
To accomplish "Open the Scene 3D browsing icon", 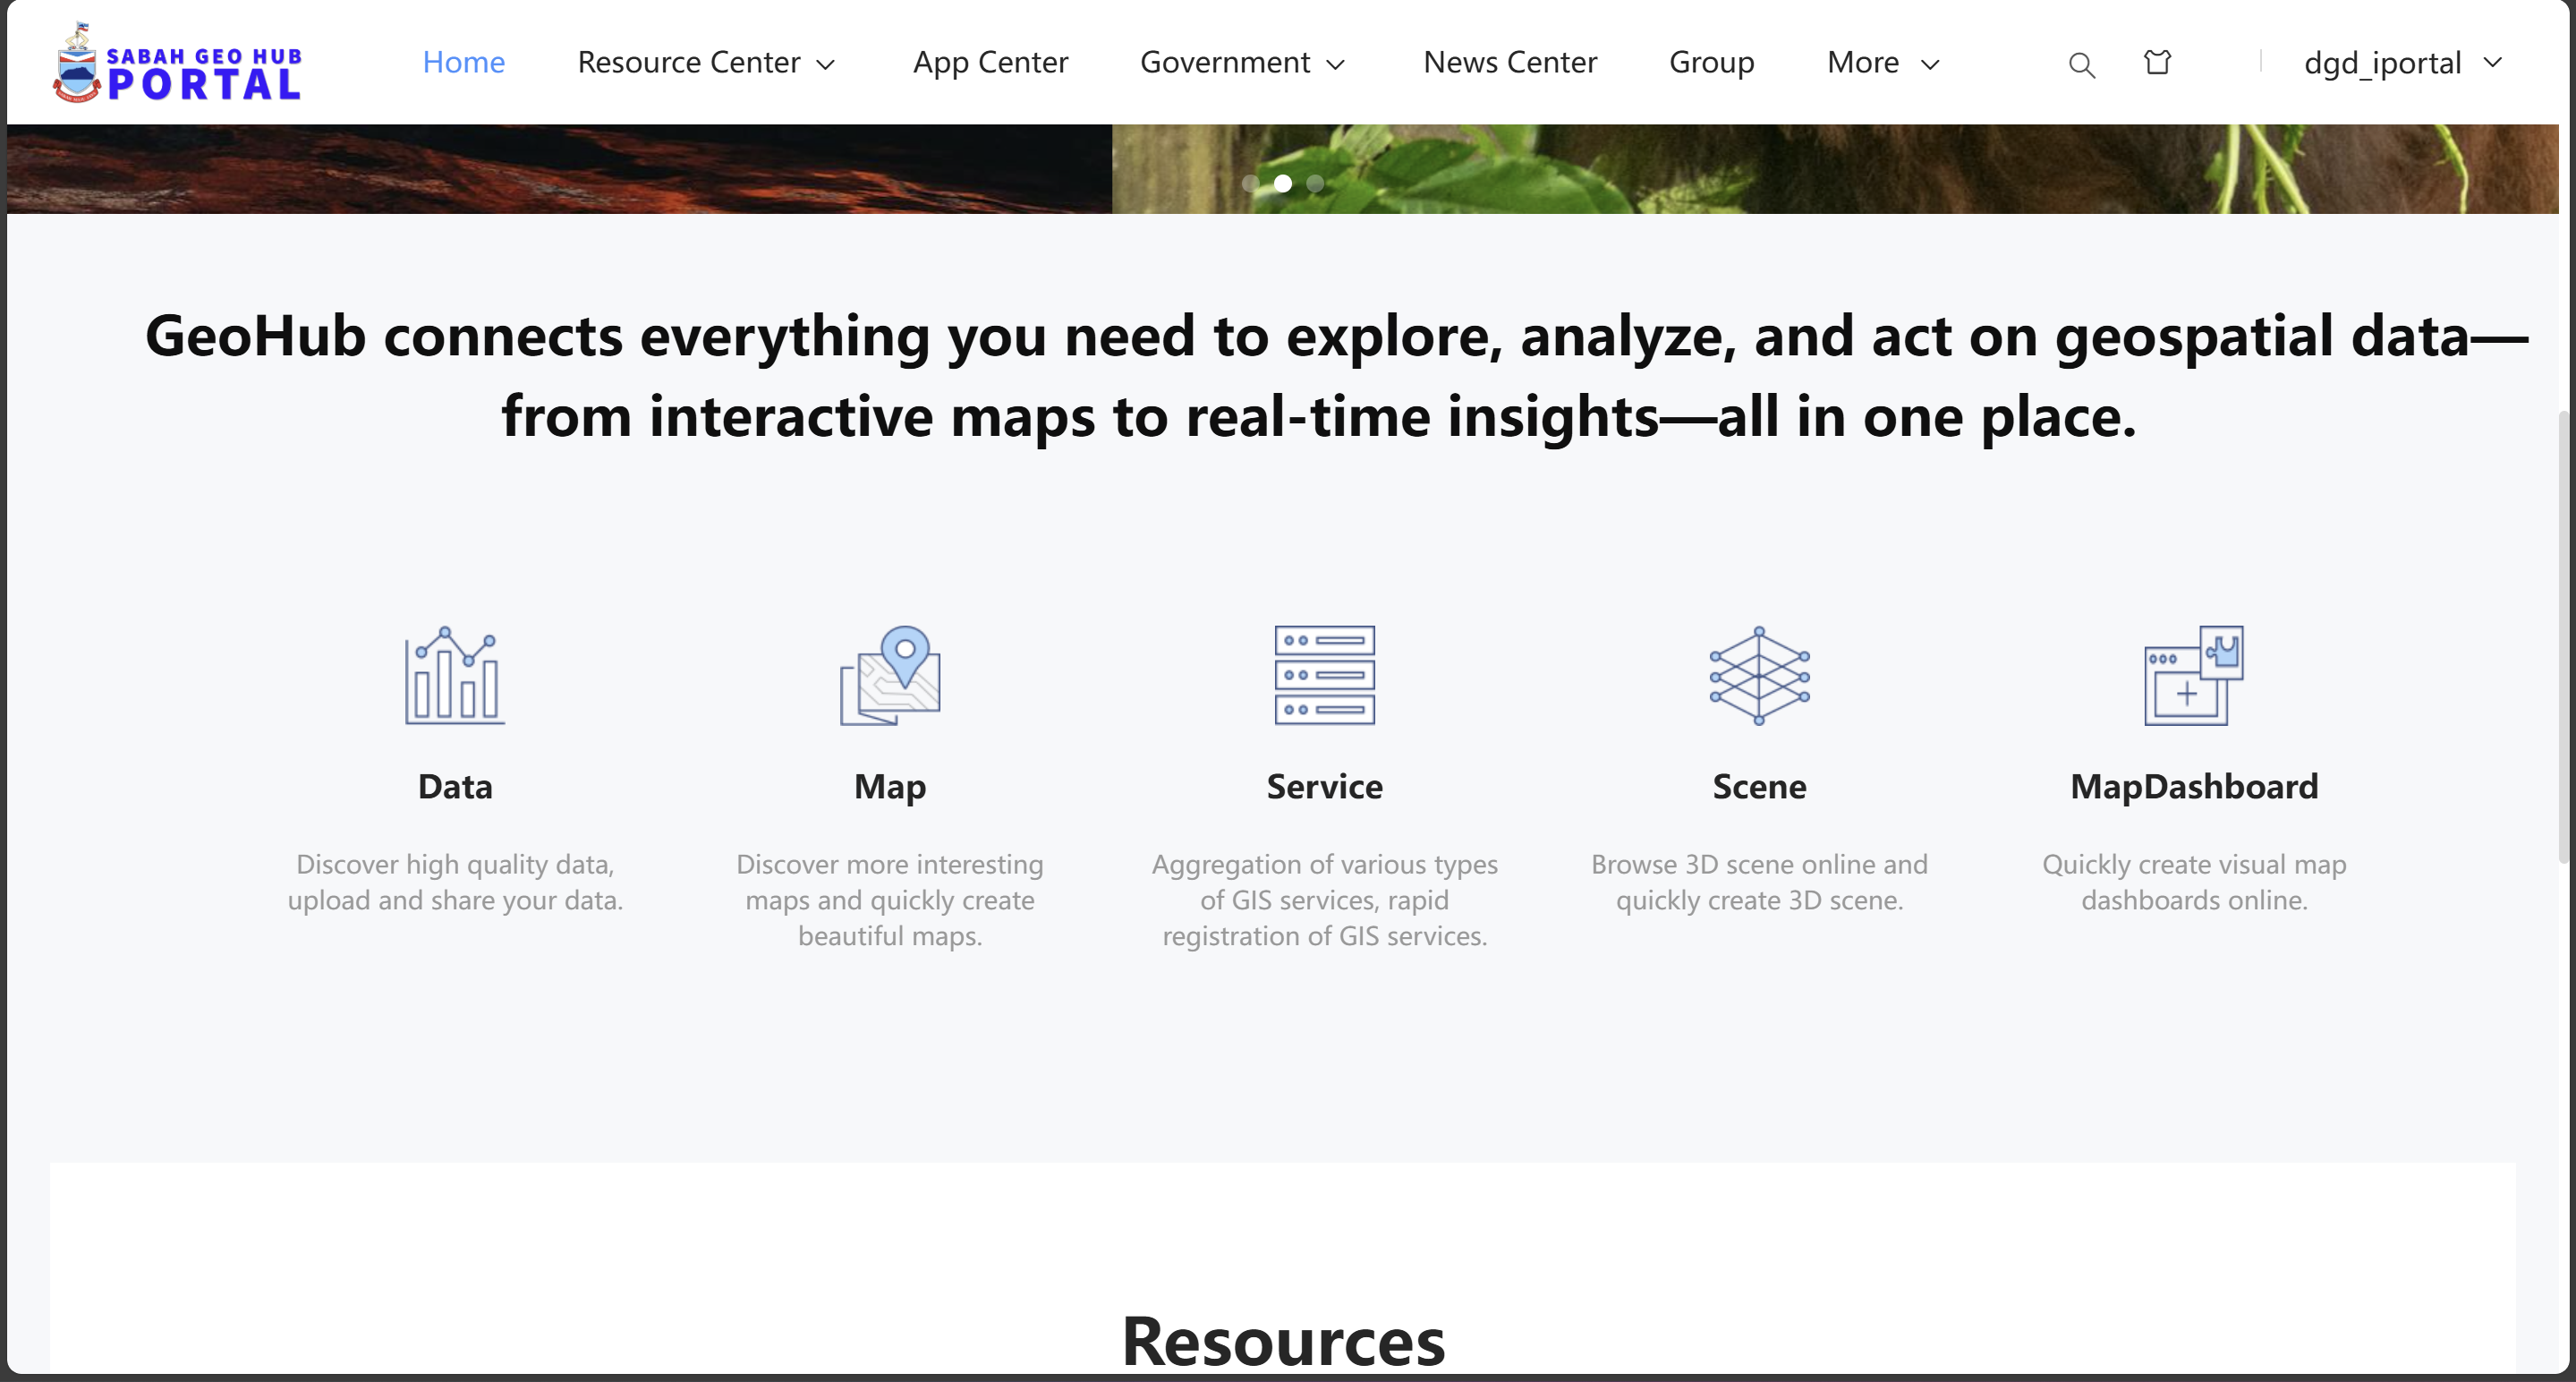I will point(1759,676).
